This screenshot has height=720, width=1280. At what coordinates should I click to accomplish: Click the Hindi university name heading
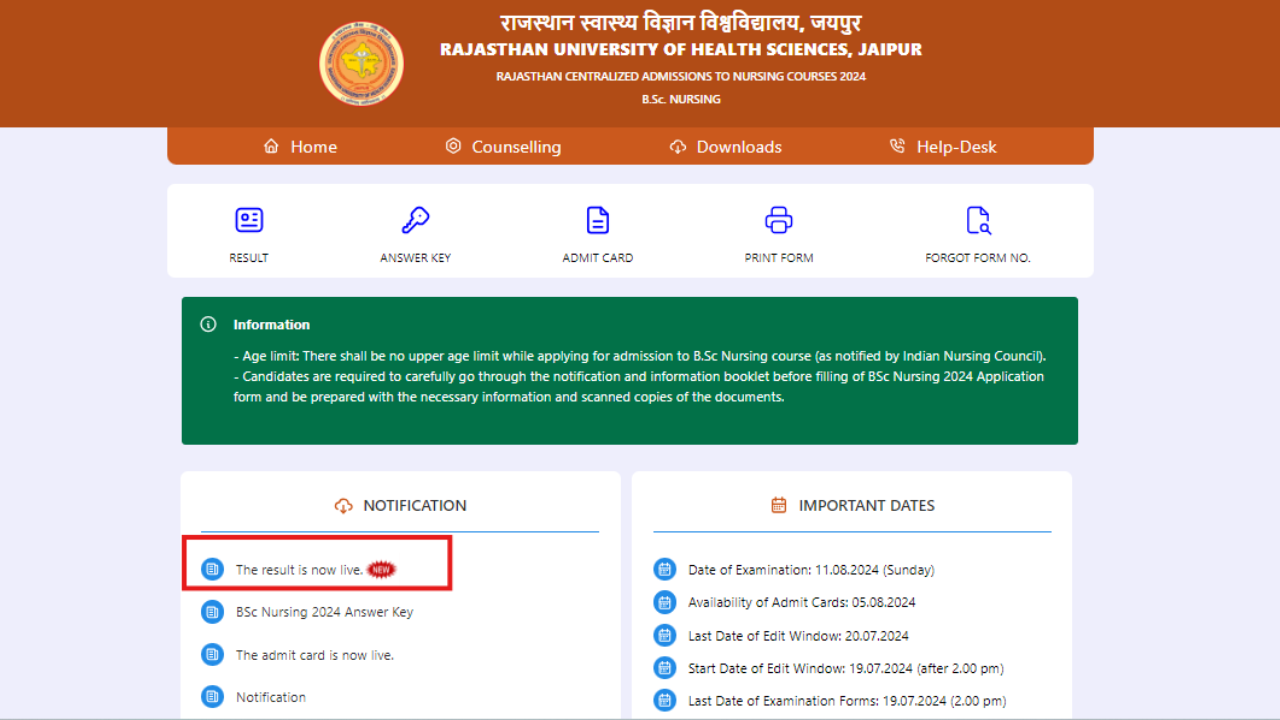(681, 23)
